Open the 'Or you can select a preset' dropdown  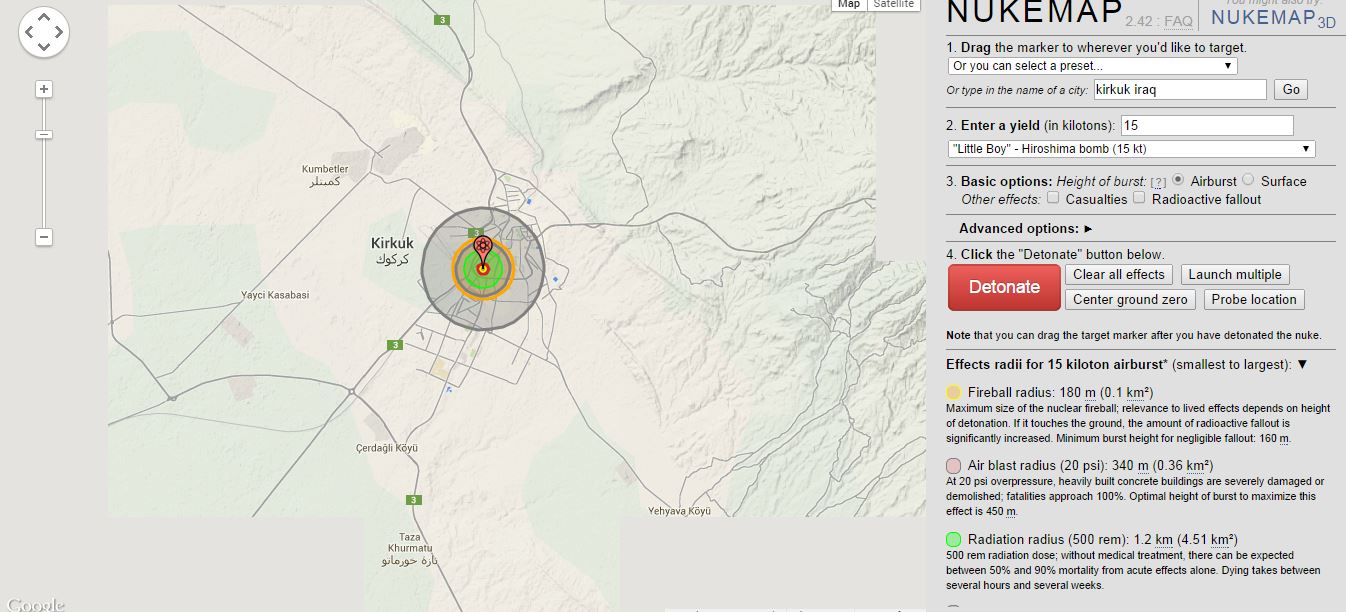click(1092, 66)
